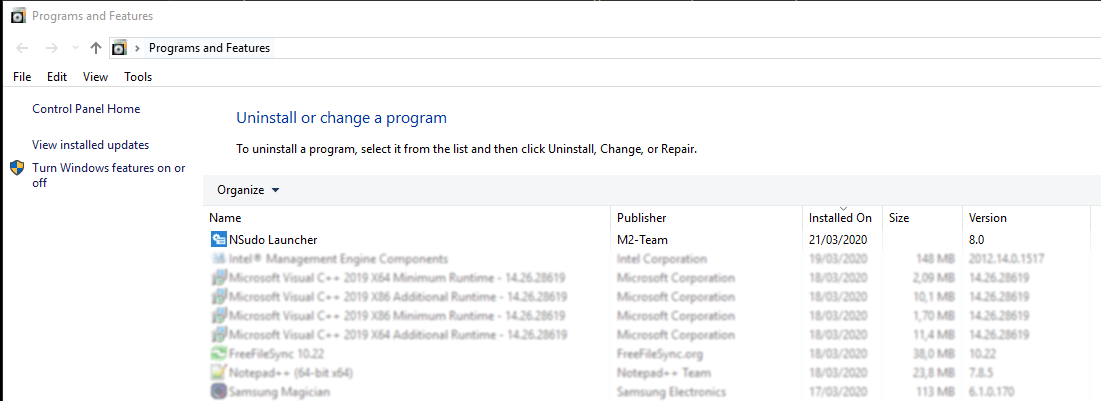Open the Organize dropdown

pyautogui.click(x=248, y=190)
